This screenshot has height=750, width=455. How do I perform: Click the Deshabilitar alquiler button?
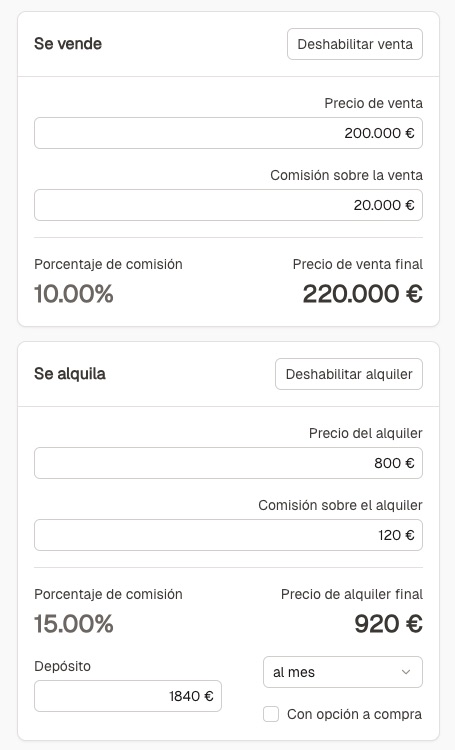coord(349,374)
